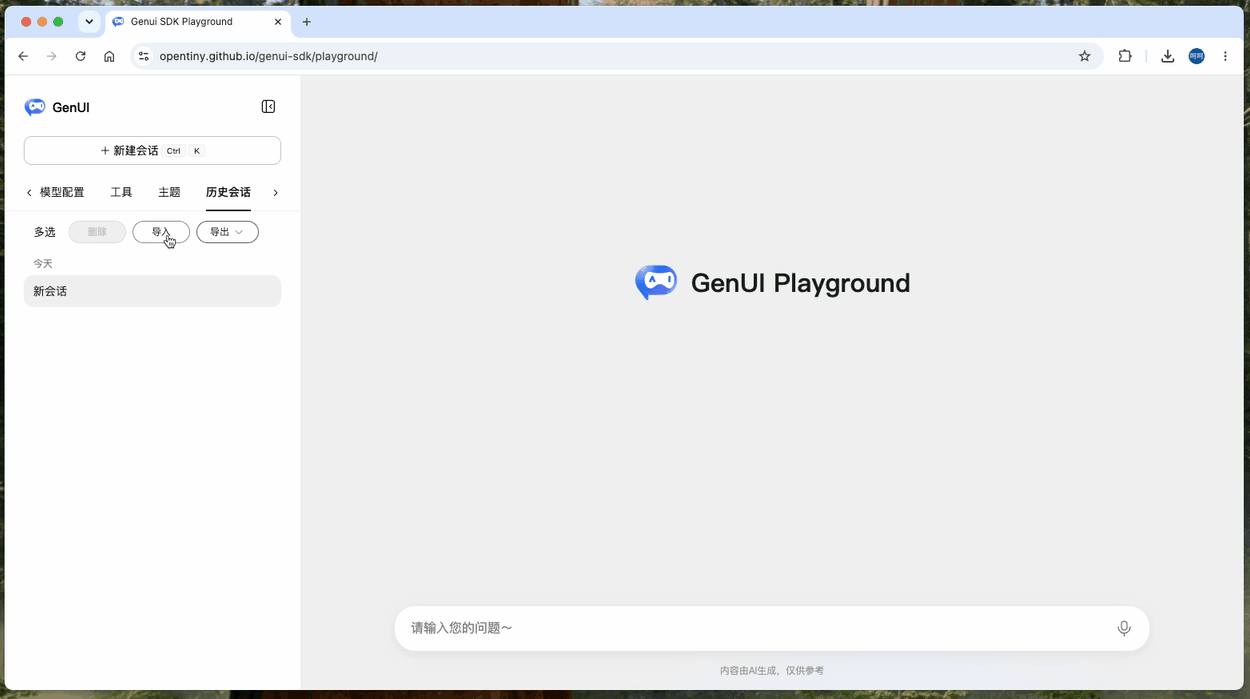This screenshot has width=1250, height=699.
Task: Click the GenUI robot logo in sidebar
Action: point(35,107)
